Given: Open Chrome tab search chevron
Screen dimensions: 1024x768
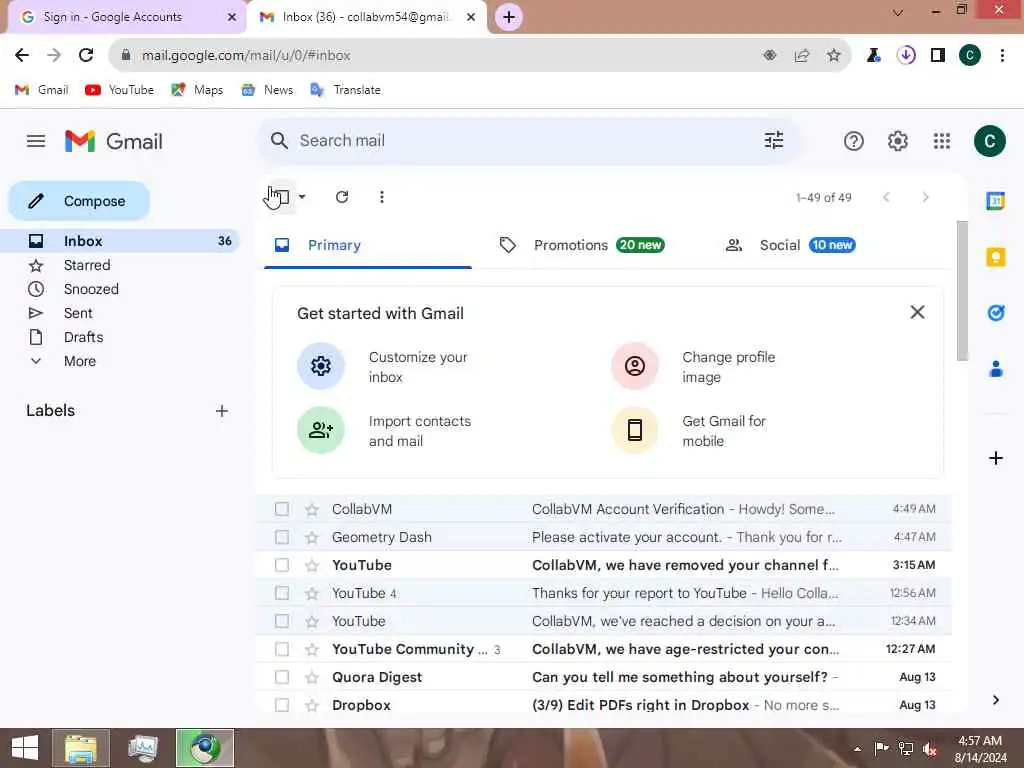Looking at the screenshot, I should point(898,12).
